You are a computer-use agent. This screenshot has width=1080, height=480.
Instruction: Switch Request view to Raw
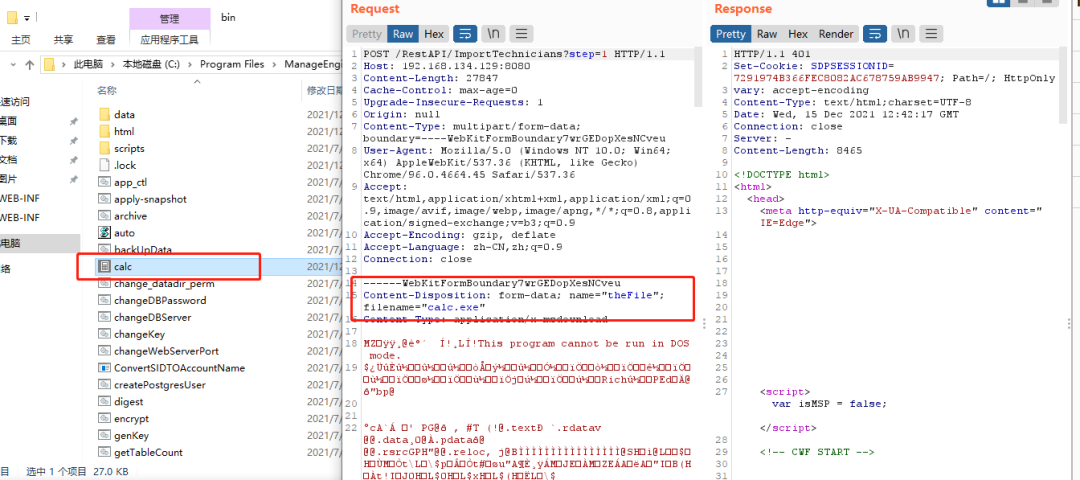tap(403, 34)
